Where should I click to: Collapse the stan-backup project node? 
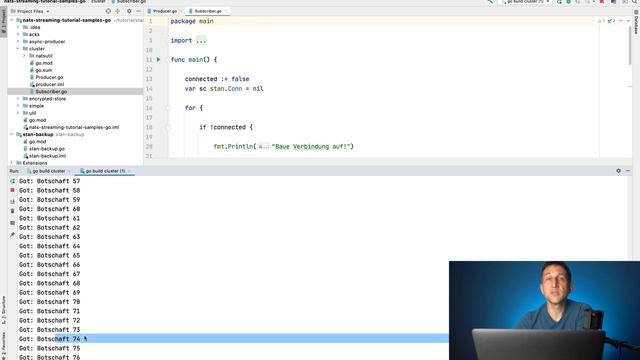[11, 134]
